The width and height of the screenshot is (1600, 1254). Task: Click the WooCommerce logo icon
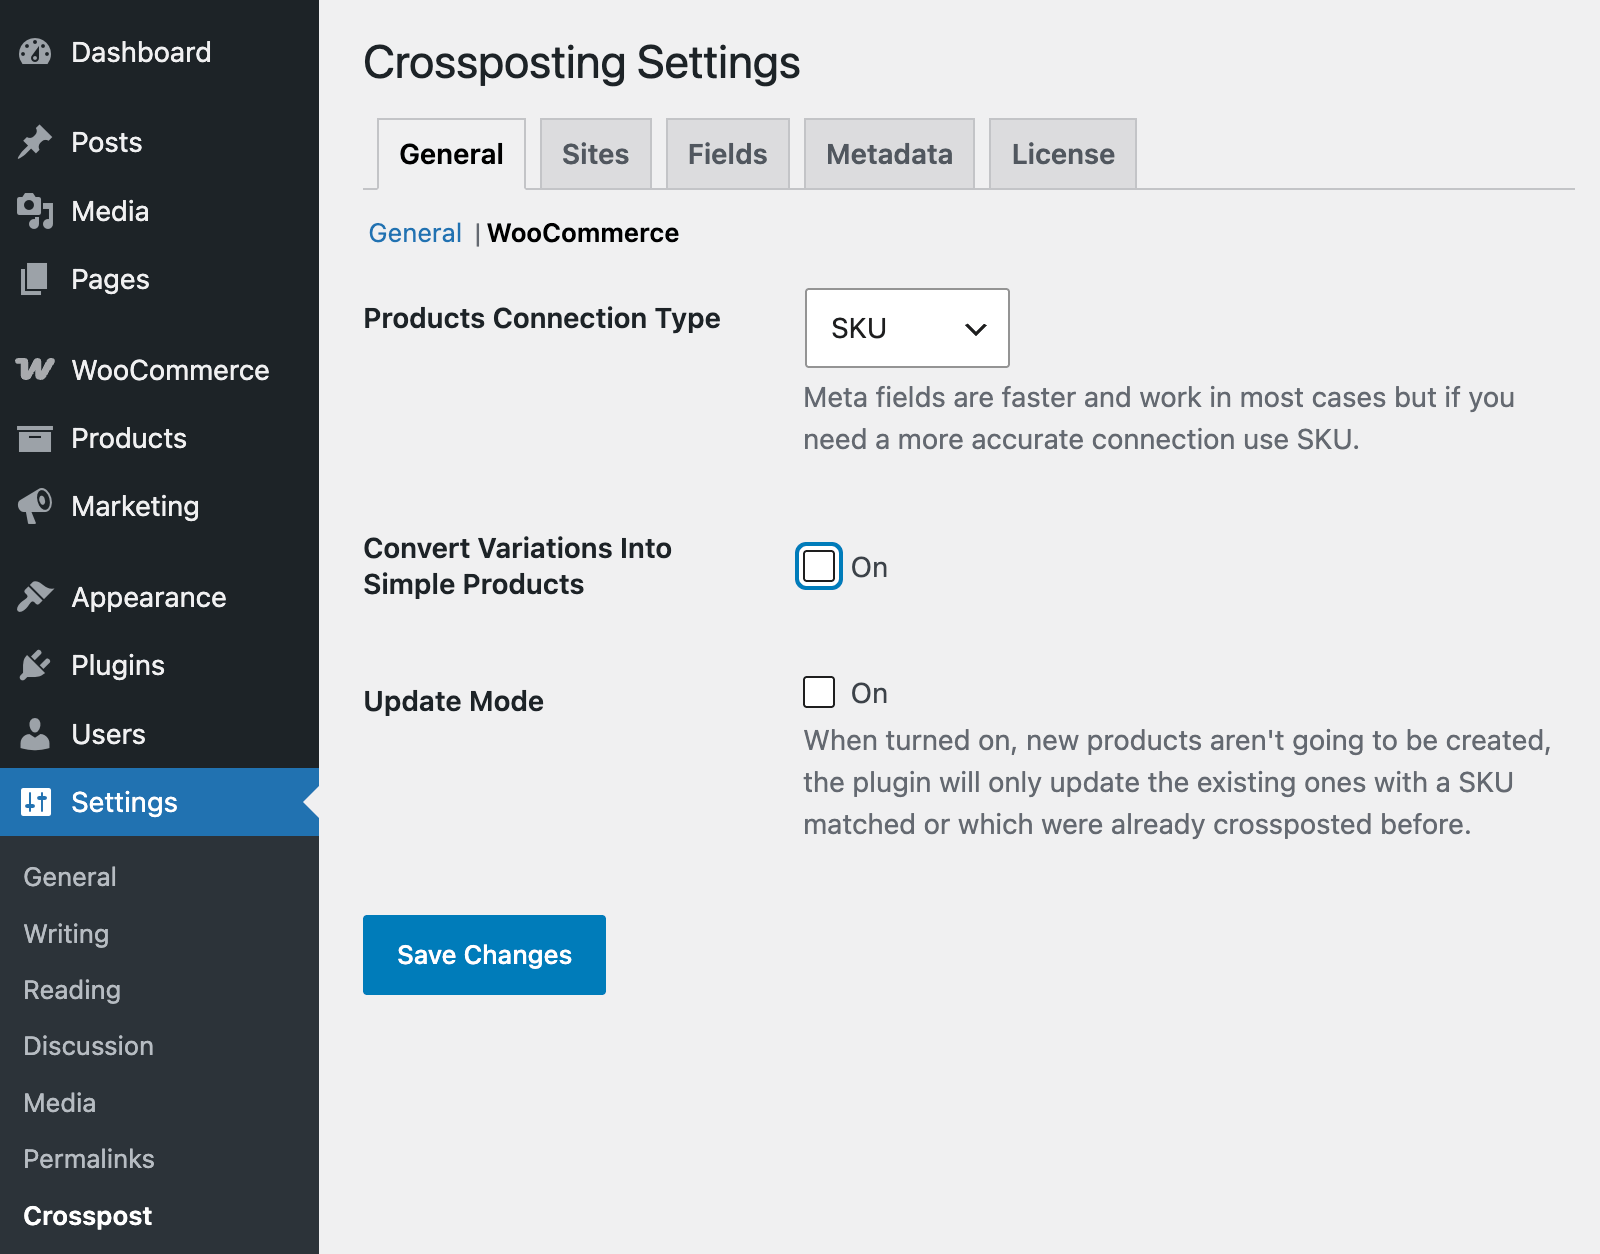pyautogui.click(x=35, y=370)
